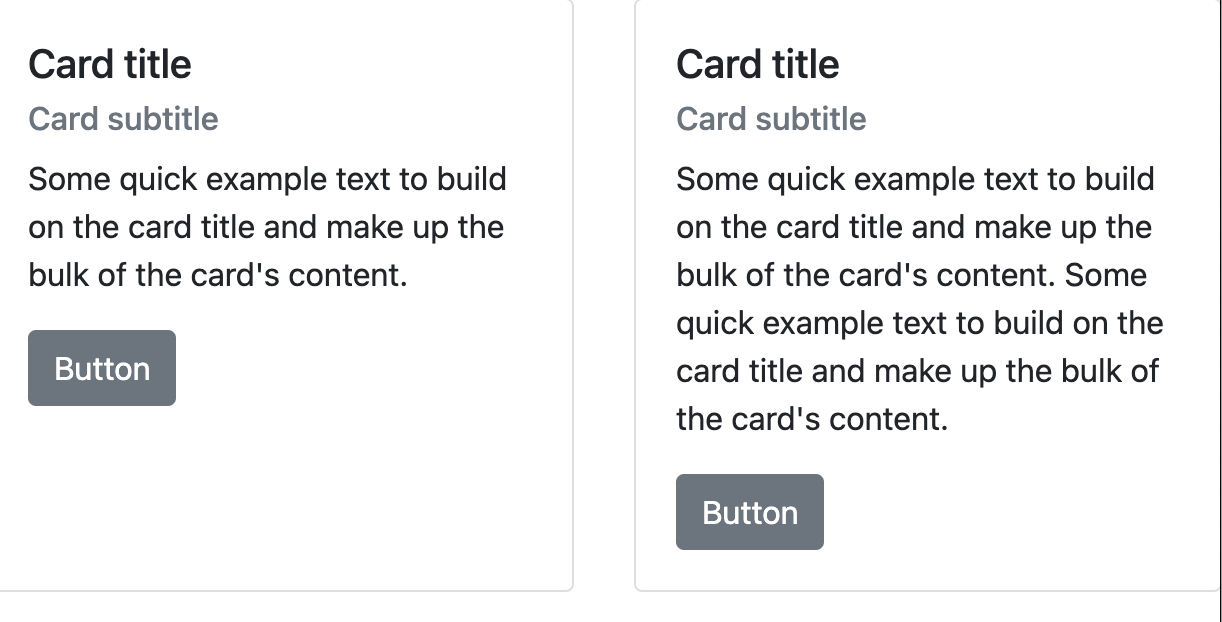
Task: Click the Card subtitle on the right card
Action: click(x=771, y=118)
